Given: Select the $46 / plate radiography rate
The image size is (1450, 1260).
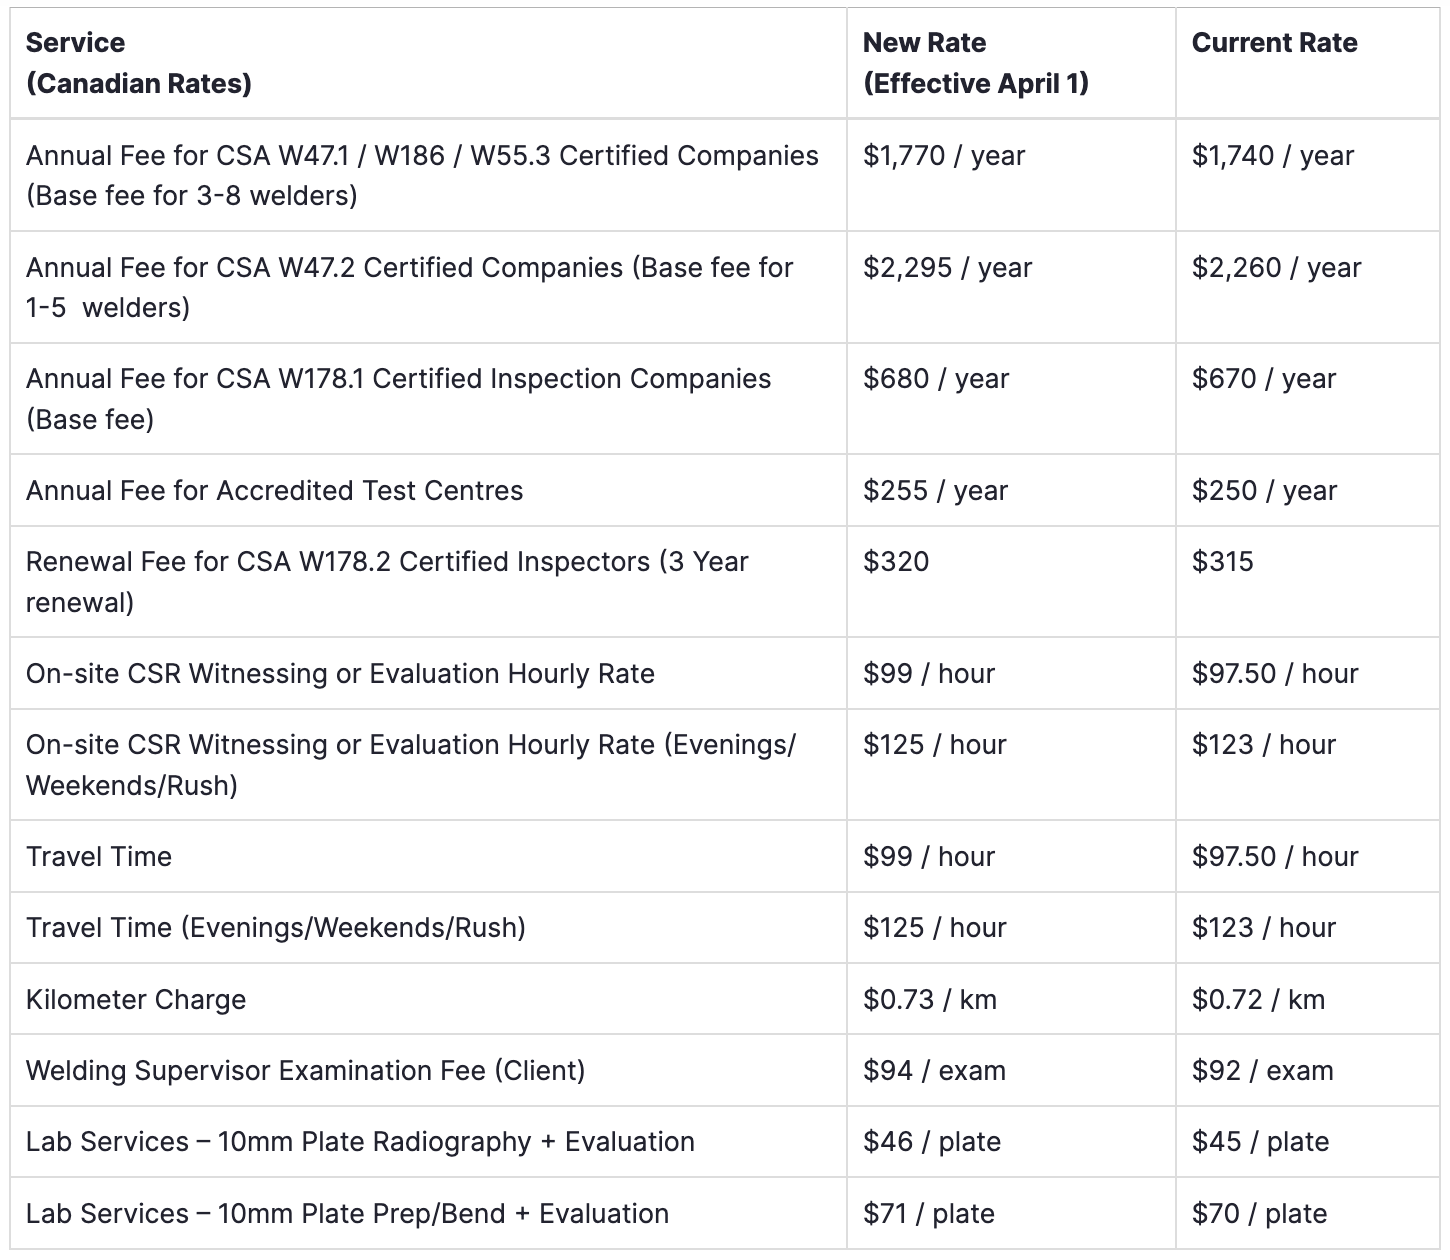Looking at the screenshot, I should tap(932, 1142).
